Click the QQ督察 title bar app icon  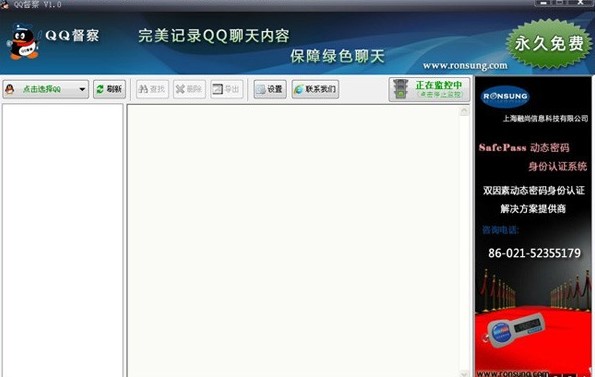[5, 5]
